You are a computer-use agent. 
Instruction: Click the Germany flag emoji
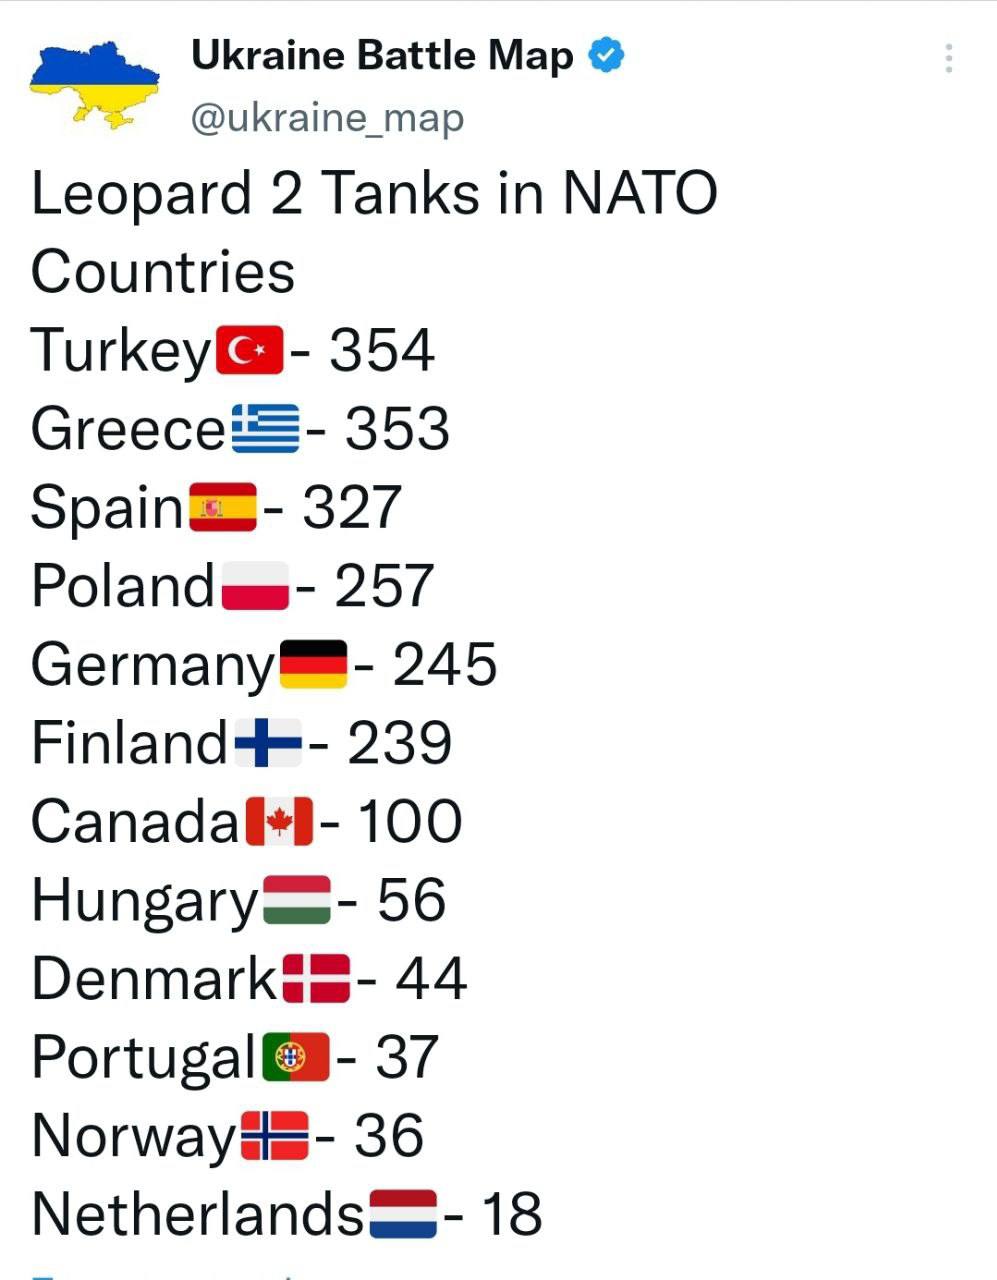point(313,665)
